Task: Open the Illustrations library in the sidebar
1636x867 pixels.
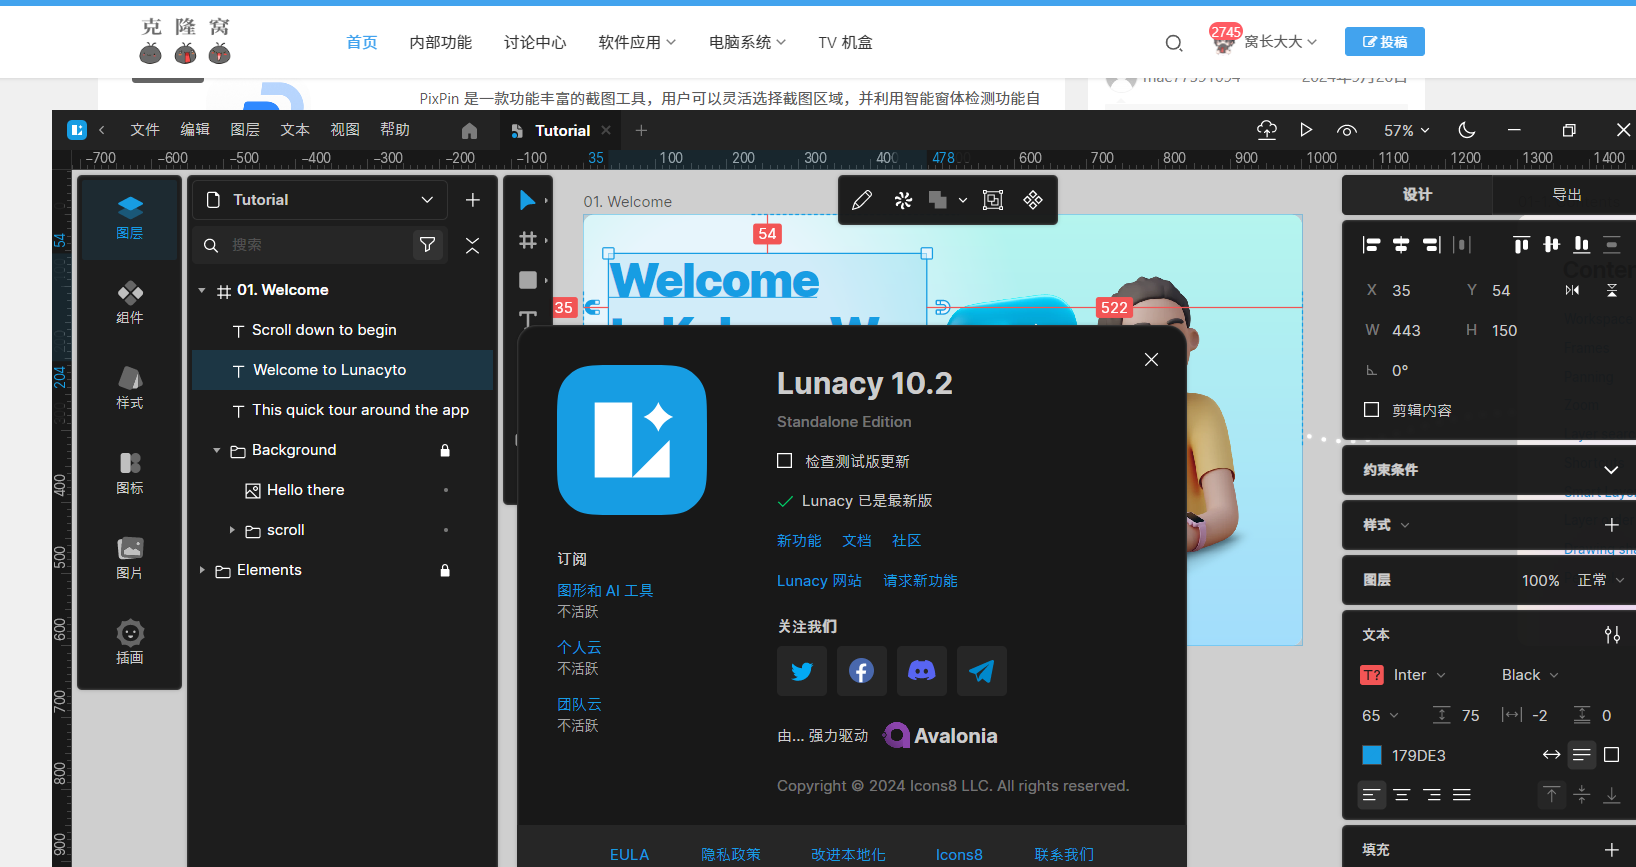Action: click(130, 643)
